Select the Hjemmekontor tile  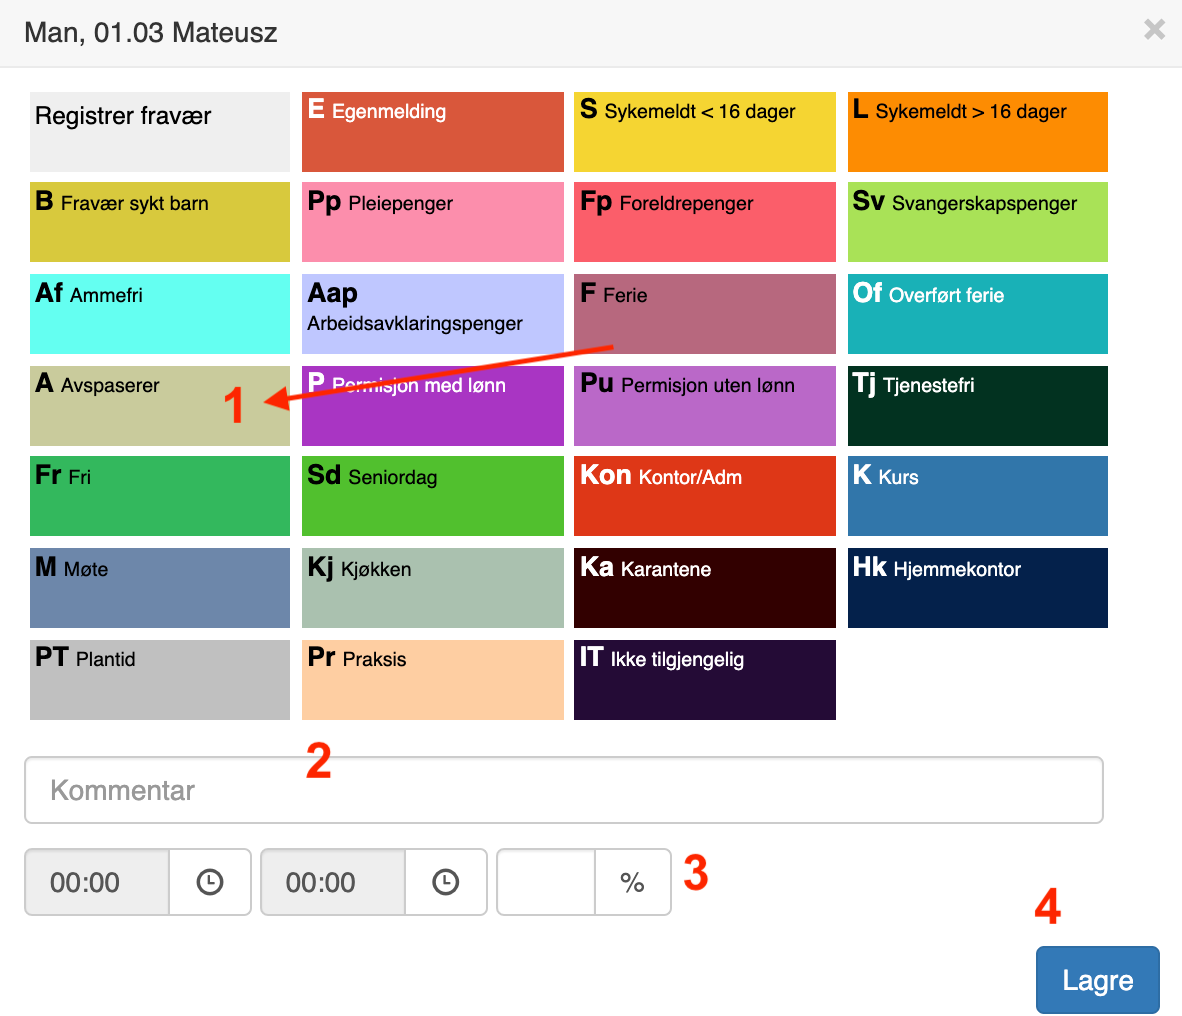[x=977, y=588]
